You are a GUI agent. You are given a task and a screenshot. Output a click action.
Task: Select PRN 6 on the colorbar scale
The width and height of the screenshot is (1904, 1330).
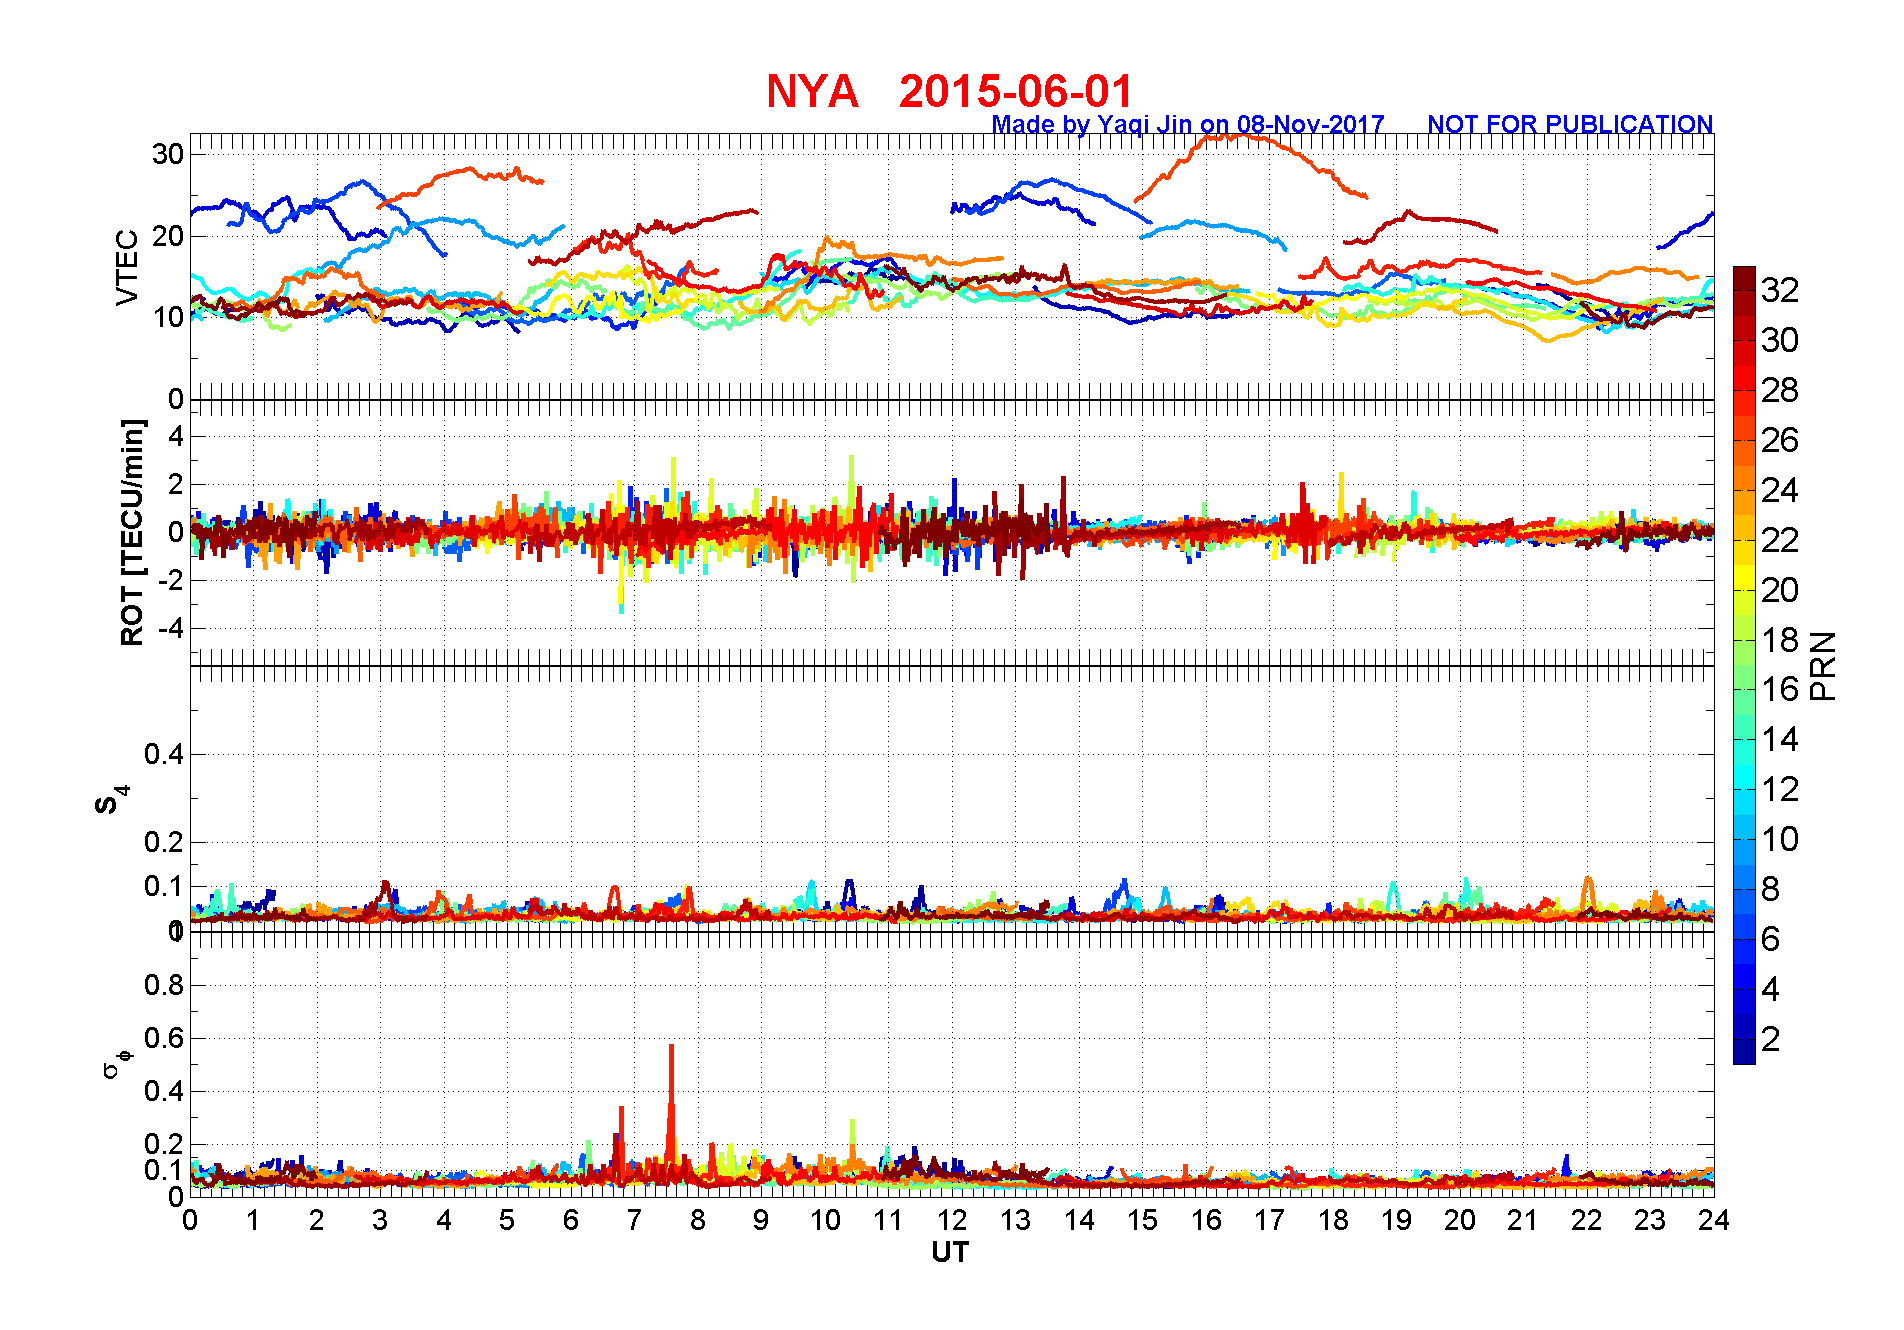(x=1771, y=939)
